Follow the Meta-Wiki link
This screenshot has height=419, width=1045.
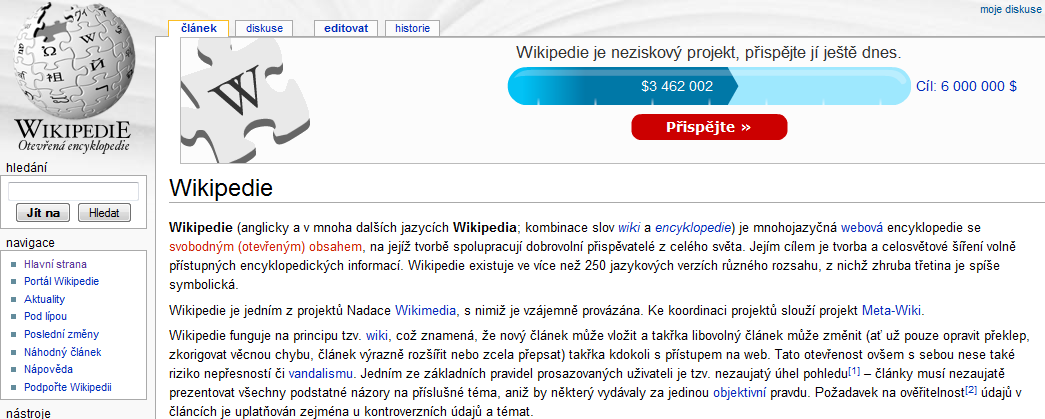click(893, 310)
